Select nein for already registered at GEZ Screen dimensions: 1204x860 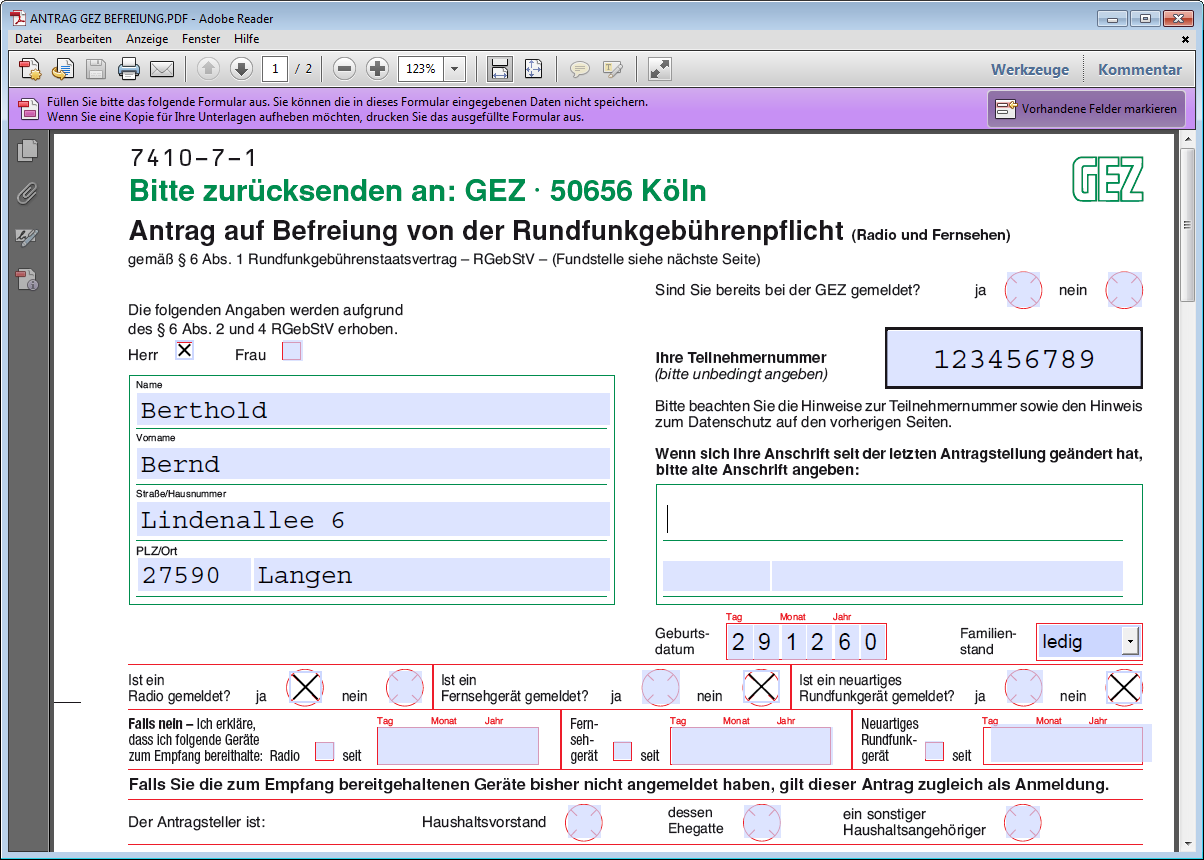pos(1124,291)
